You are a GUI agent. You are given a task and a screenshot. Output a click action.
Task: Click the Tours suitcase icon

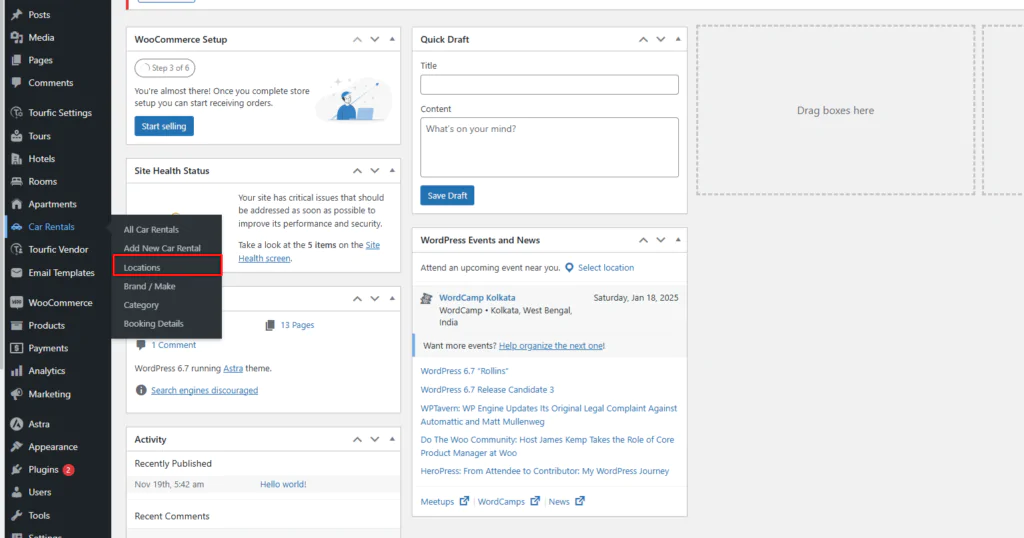[17, 136]
